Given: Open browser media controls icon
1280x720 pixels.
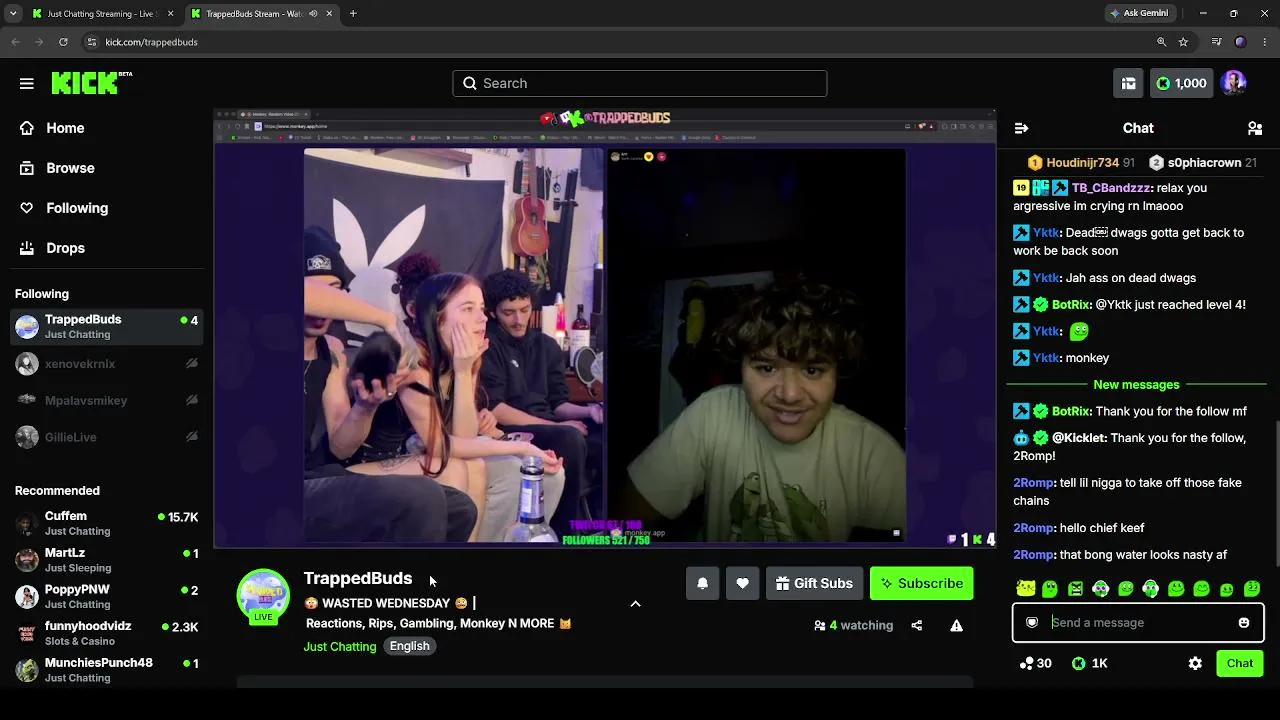Looking at the screenshot, I should [x=1216, y=42].
